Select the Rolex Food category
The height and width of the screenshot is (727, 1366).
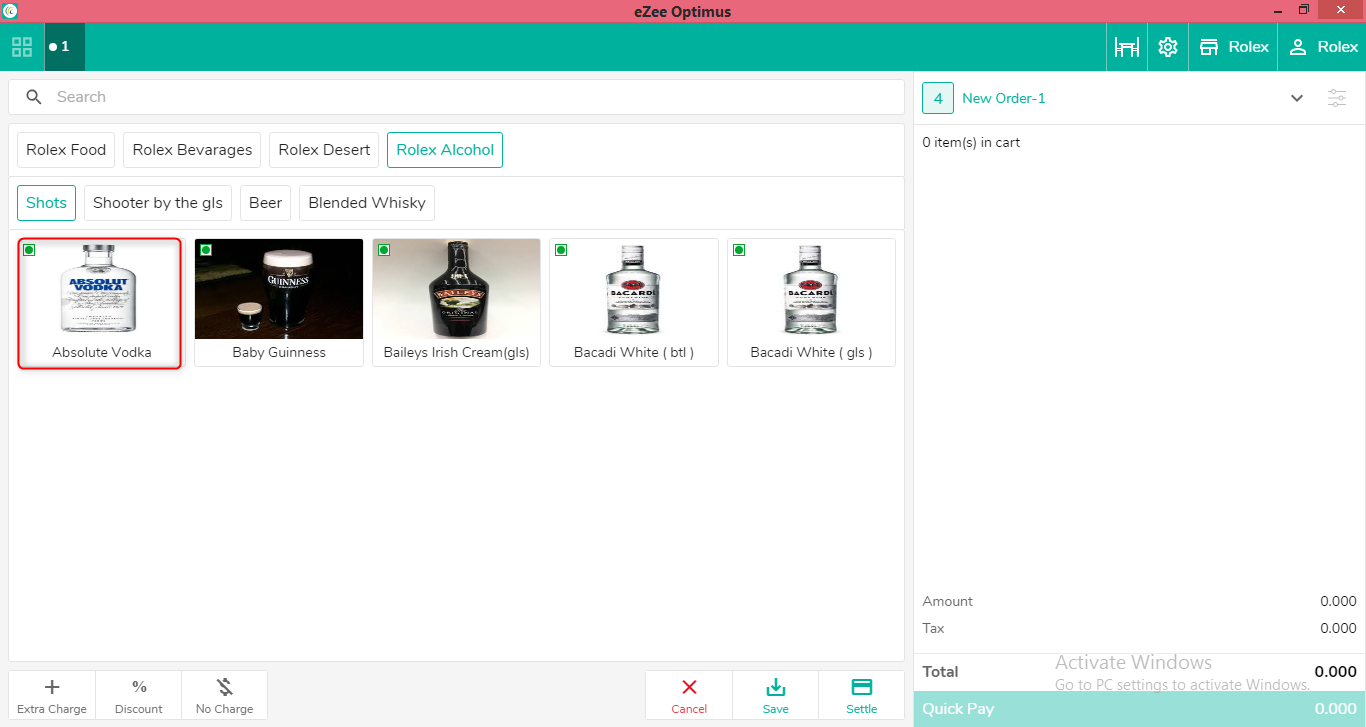click(x=66, y=150)
